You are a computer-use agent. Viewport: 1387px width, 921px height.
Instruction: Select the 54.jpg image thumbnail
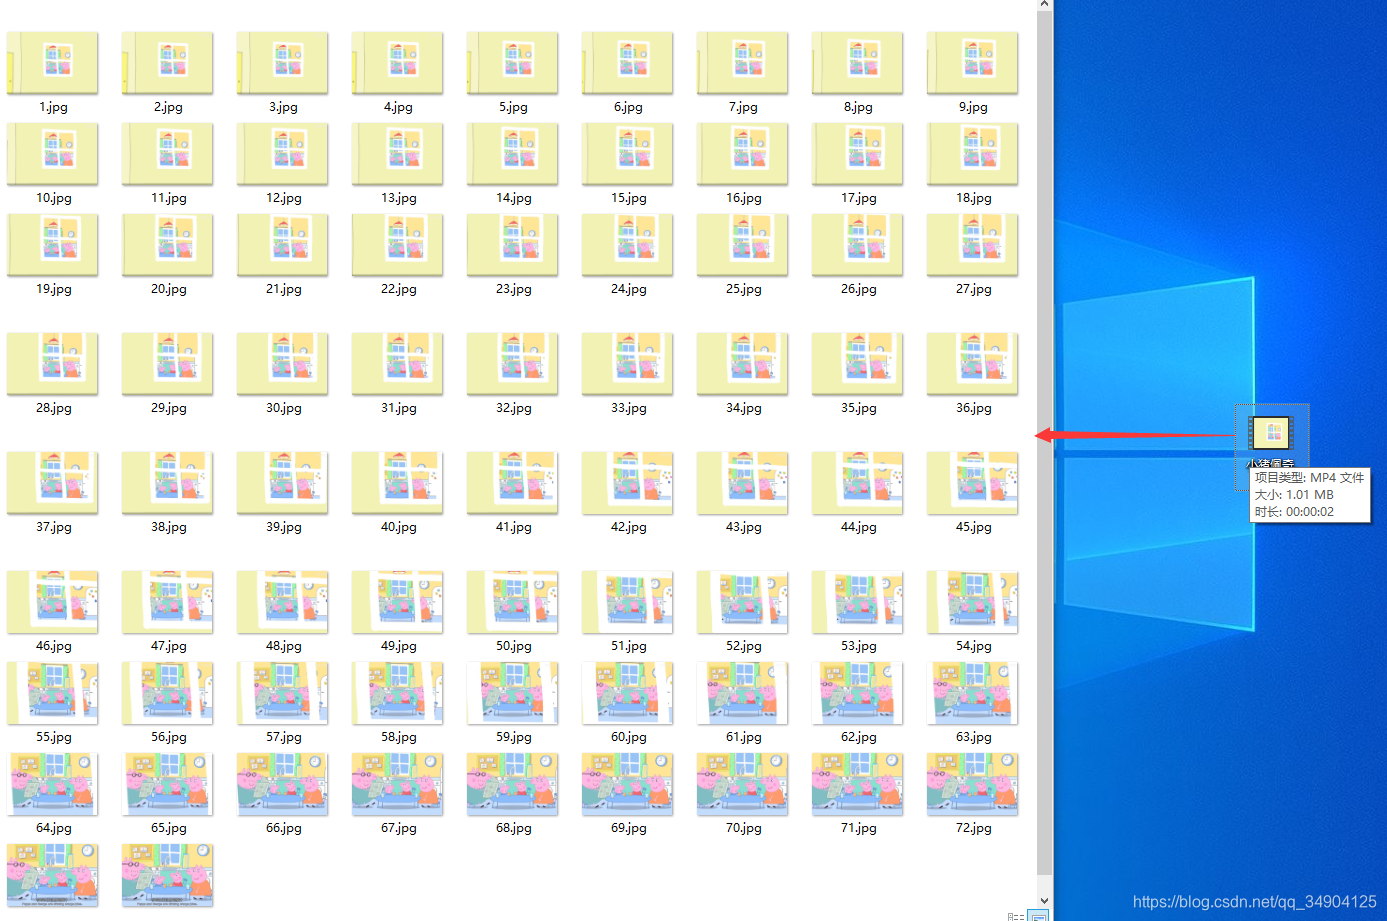coord(973,602)
